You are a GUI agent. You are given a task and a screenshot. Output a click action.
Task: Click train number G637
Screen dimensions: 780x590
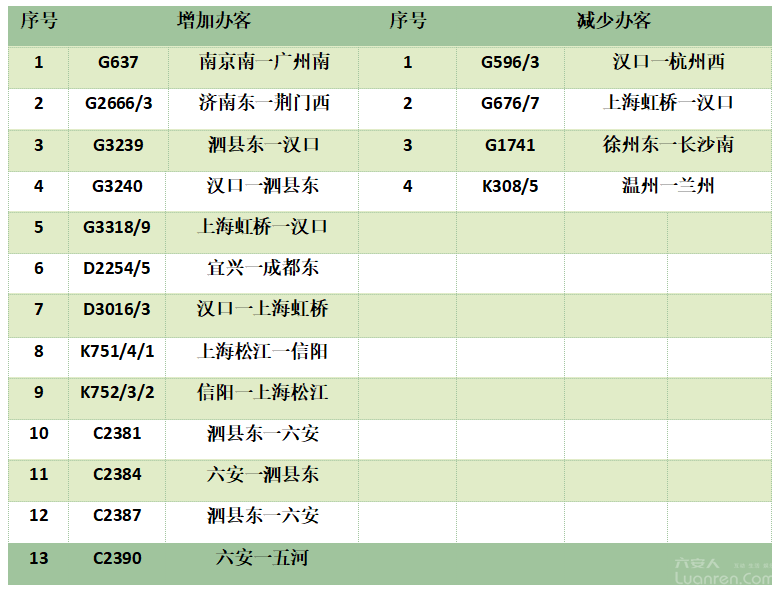click(x=118, y=62)
